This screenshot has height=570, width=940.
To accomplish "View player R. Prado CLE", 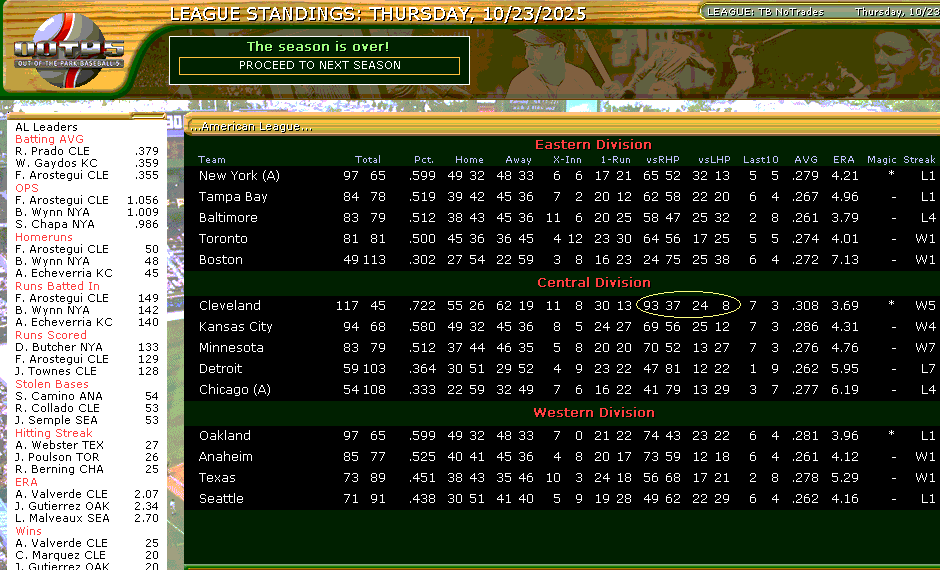I will 56,151.
